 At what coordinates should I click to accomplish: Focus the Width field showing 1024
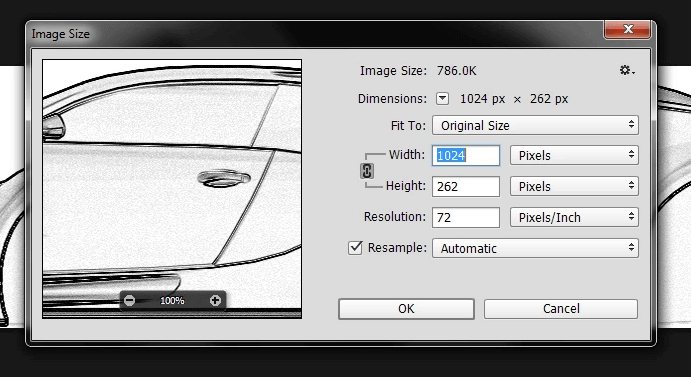(466, 155)
